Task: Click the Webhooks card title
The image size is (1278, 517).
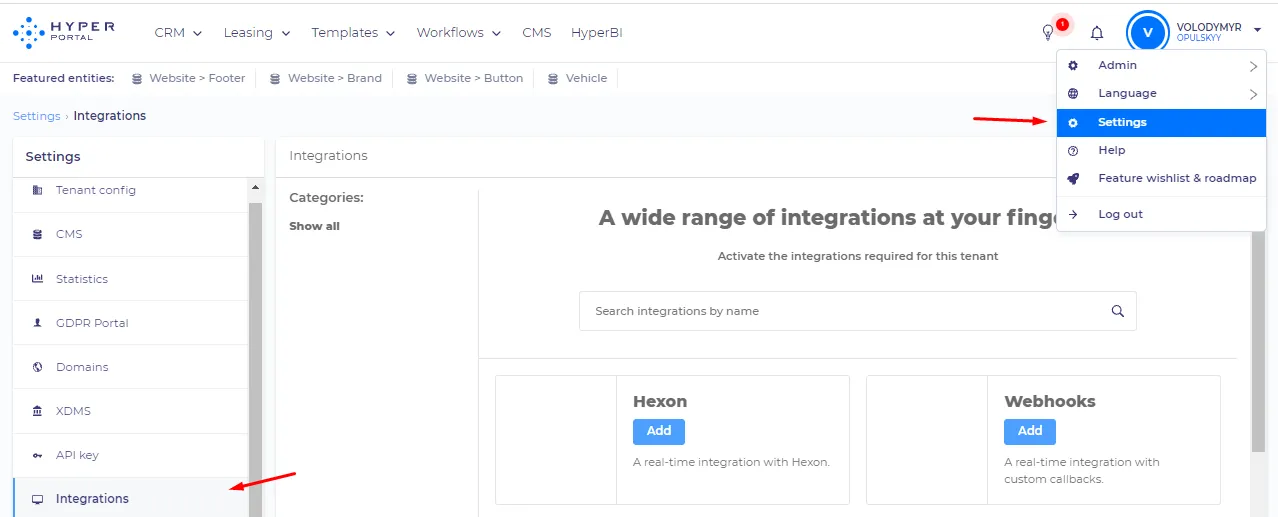Action: coord(1050,401)
